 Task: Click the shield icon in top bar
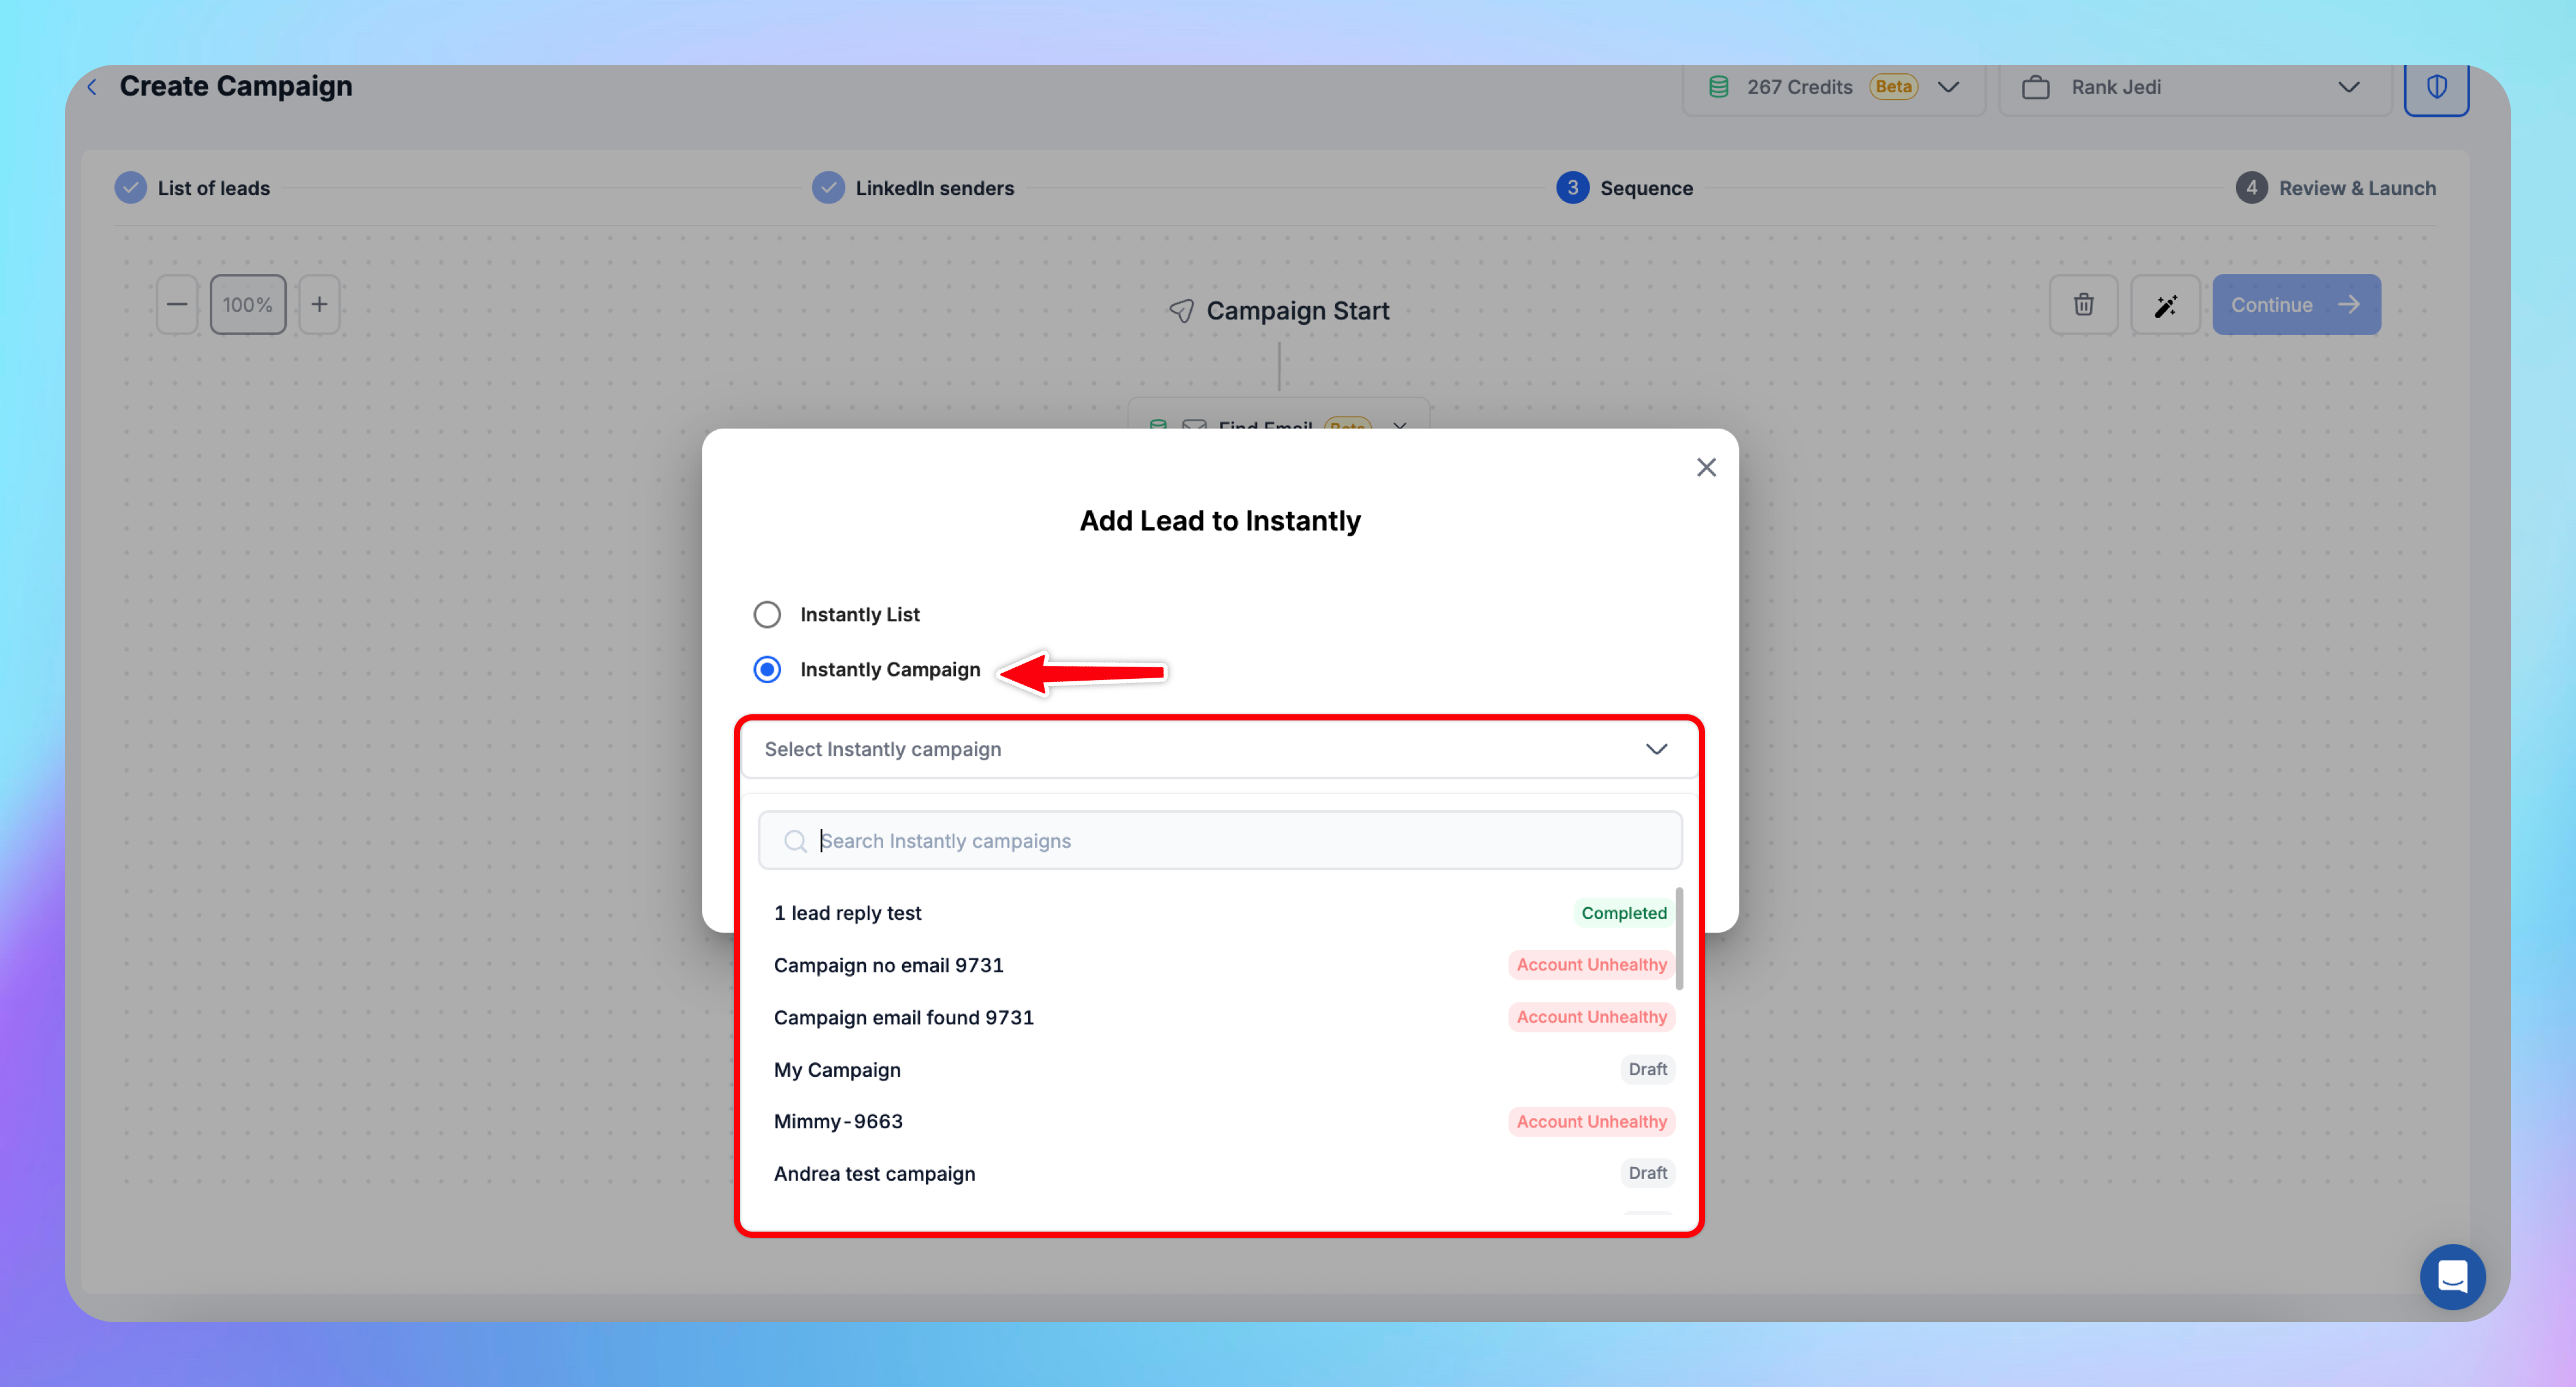(x=2436, y=87)
